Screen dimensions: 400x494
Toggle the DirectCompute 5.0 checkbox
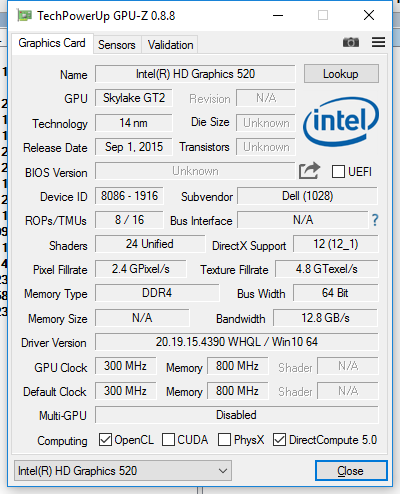click(279, 440)
